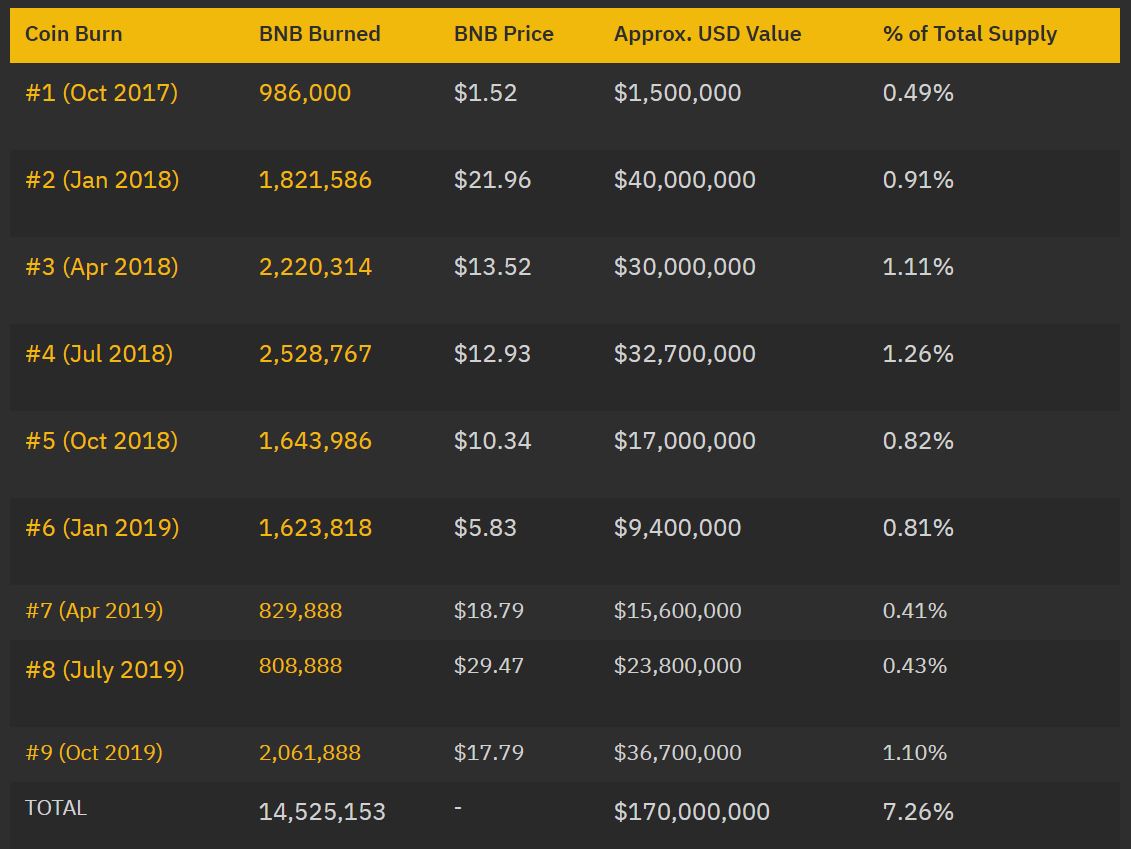Click the "Coin Burn" column header
This screenshot has height=849, width=1131.
click(74, 34)
